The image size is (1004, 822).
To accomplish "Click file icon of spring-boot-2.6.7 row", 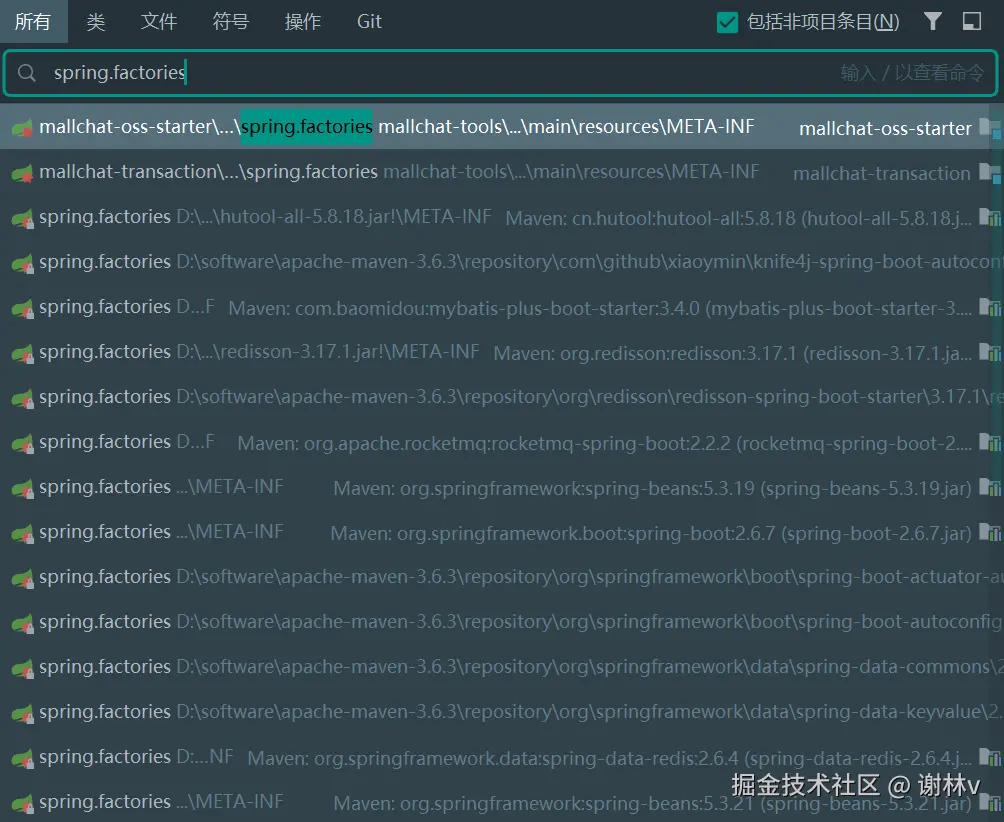I will click(x=22, y=533).
